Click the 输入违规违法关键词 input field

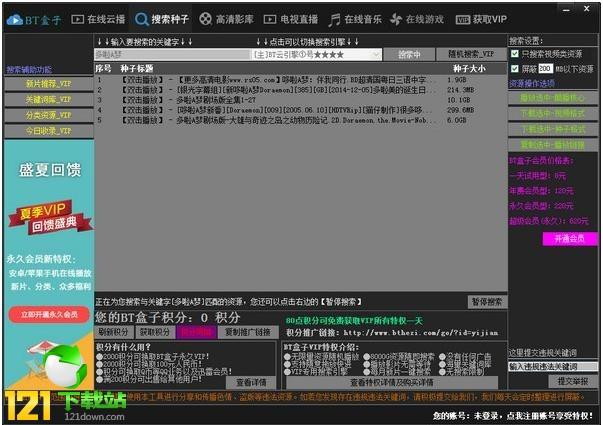(553, 367)
